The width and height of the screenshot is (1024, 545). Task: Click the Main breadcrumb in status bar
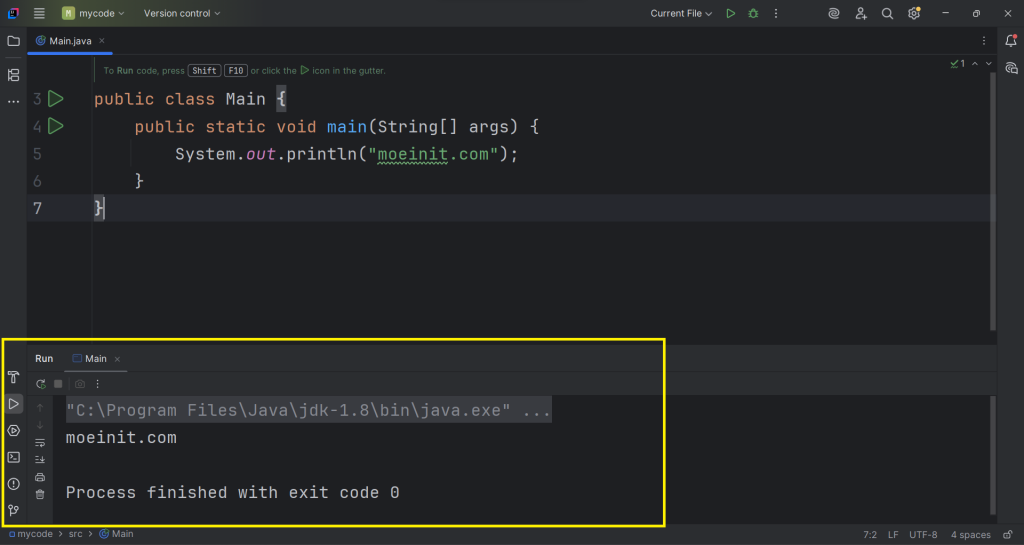116,534
